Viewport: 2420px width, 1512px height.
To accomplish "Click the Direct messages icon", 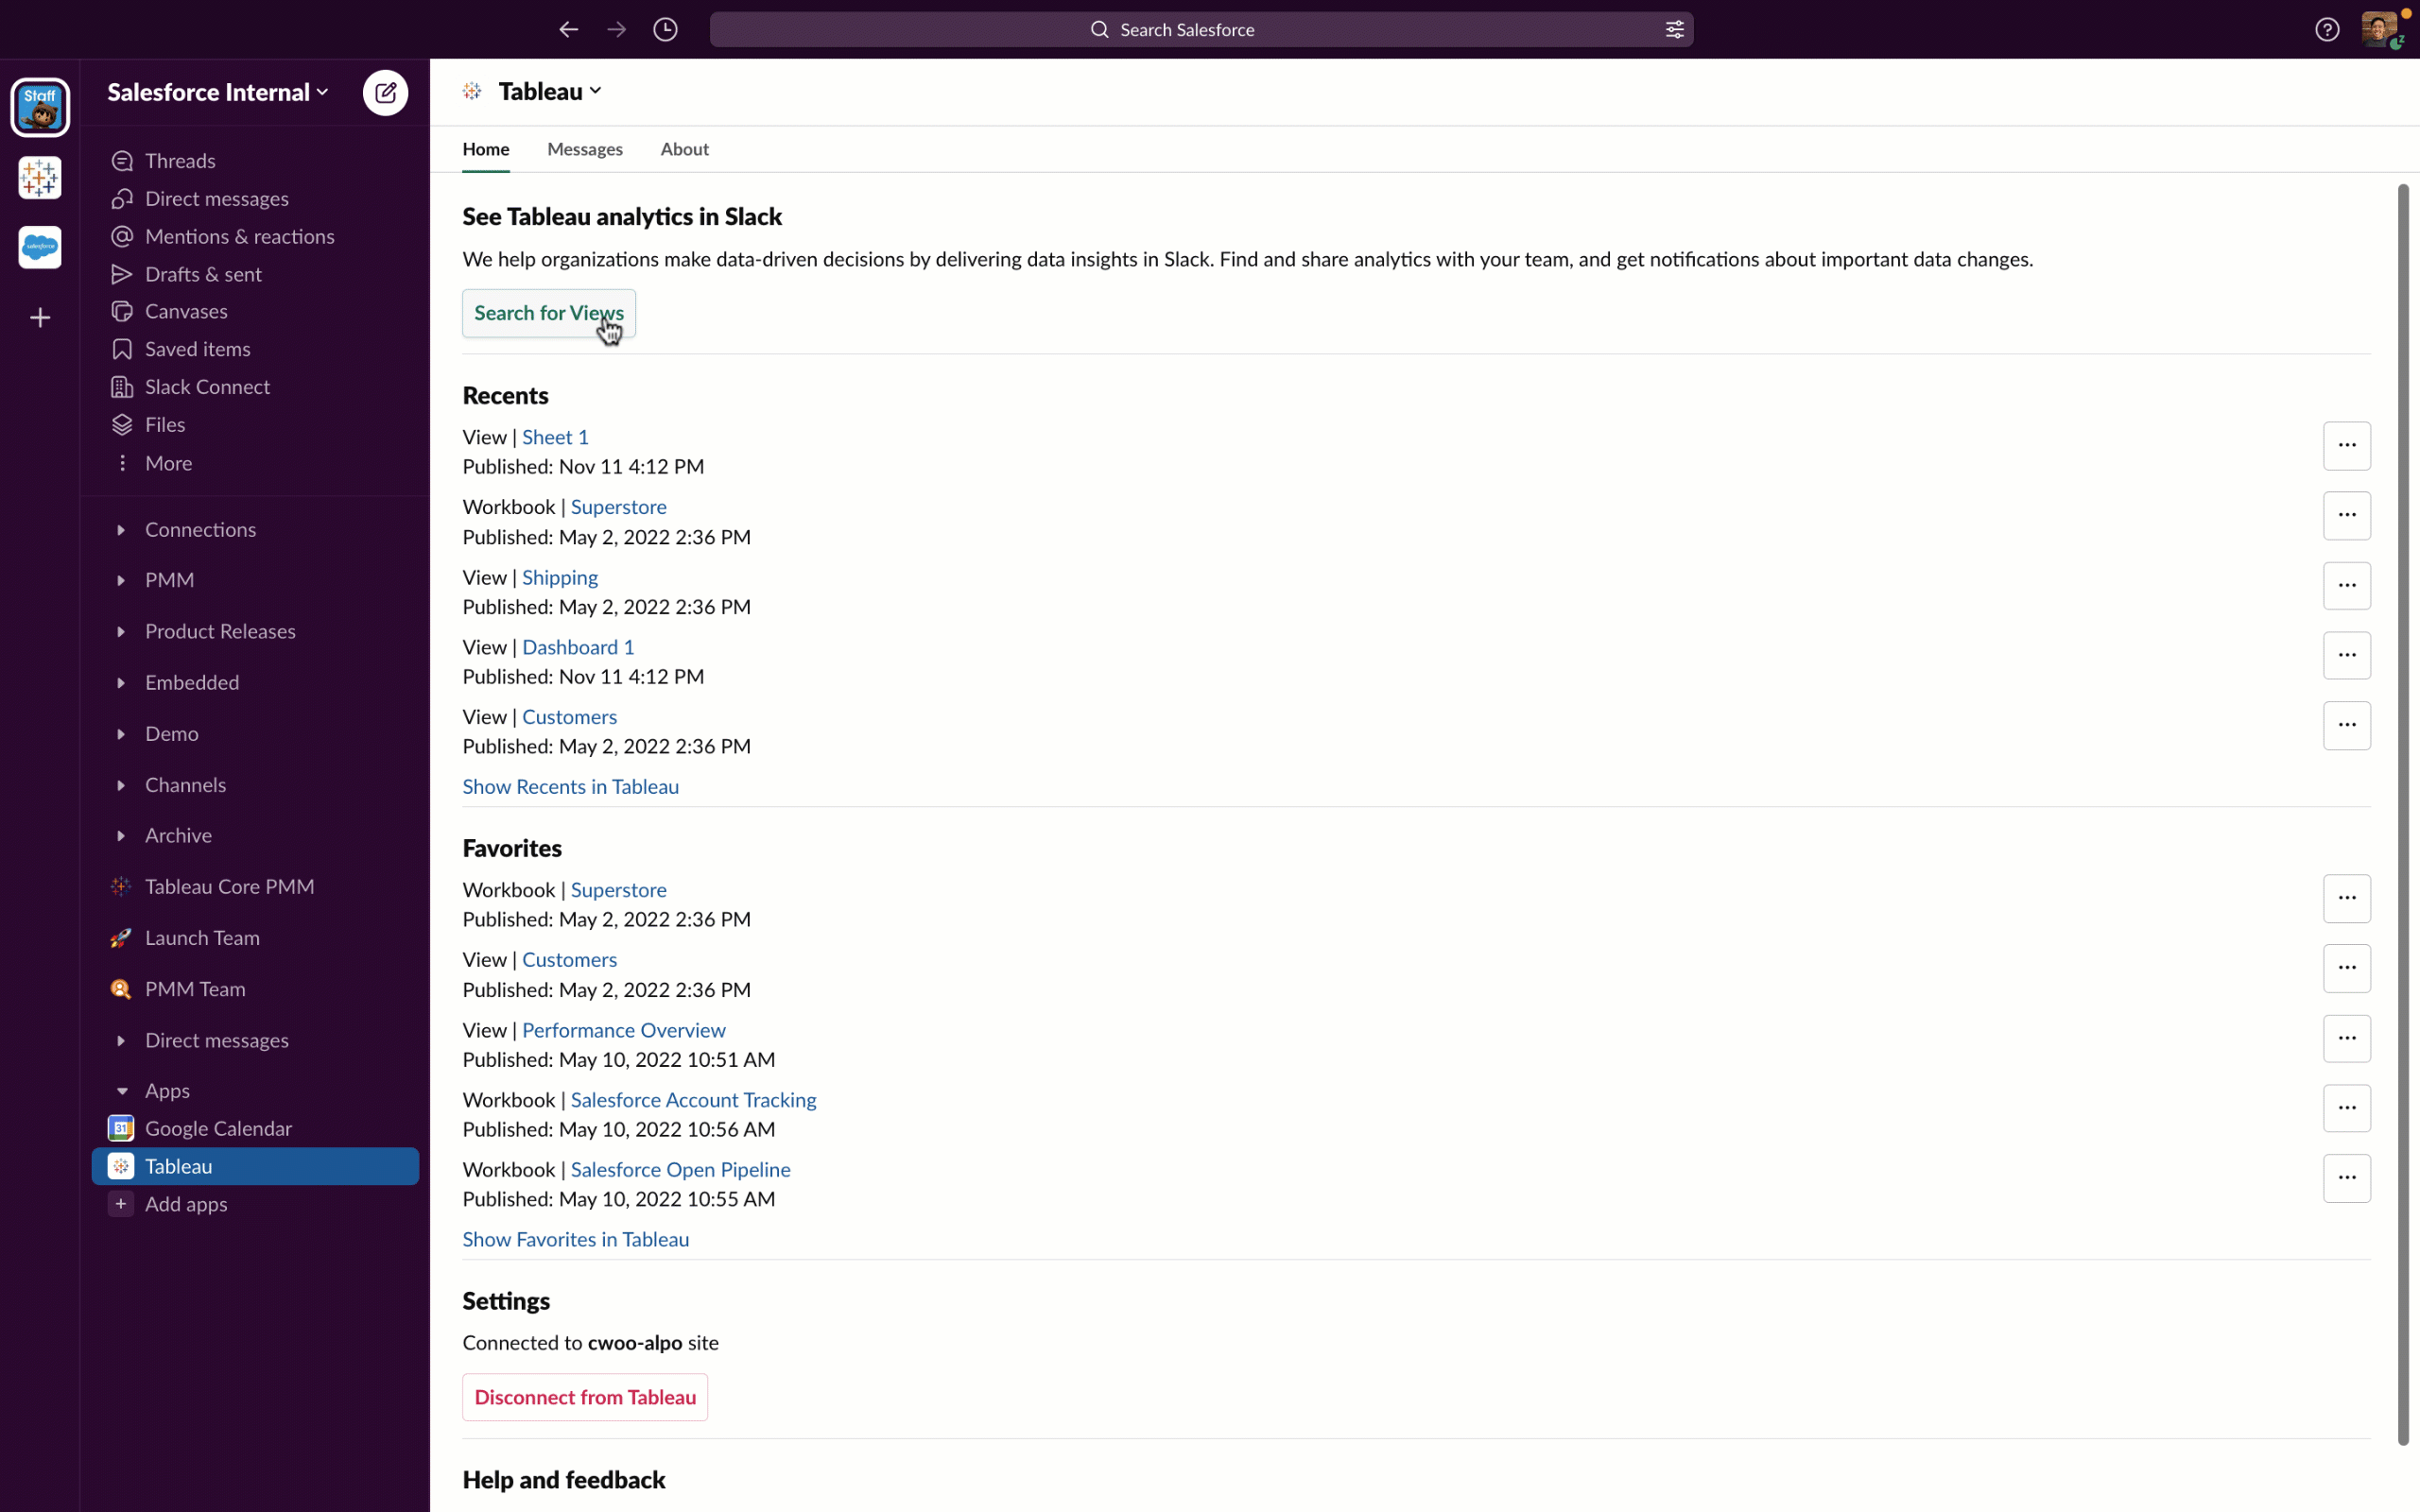I will [122, 197].
